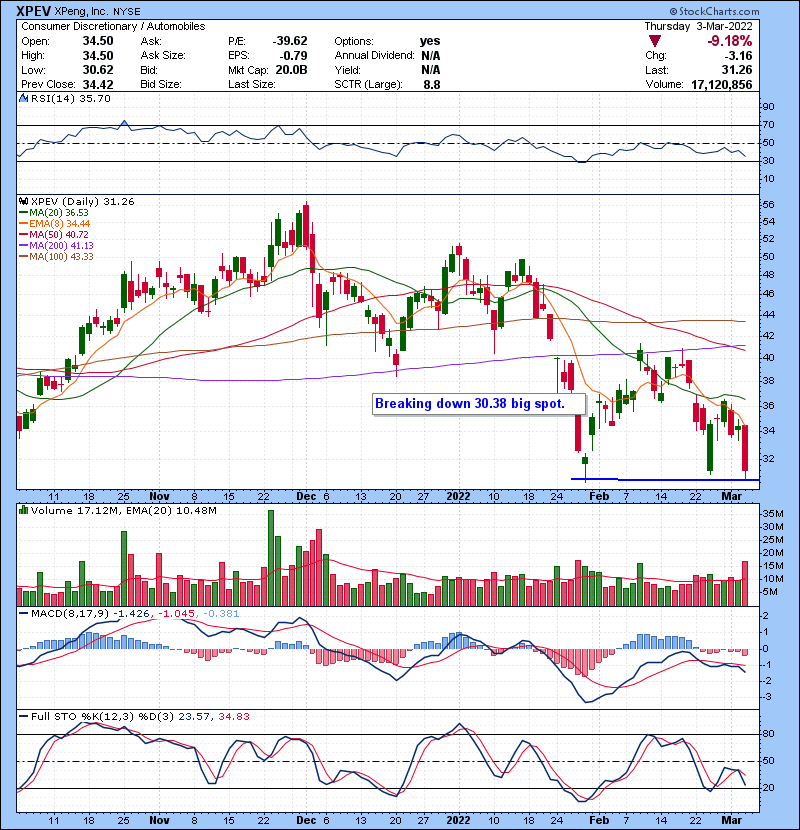Click the Feb label on the price chart's date axis
This screenshot has height=830, width=800.
[599, 497]
